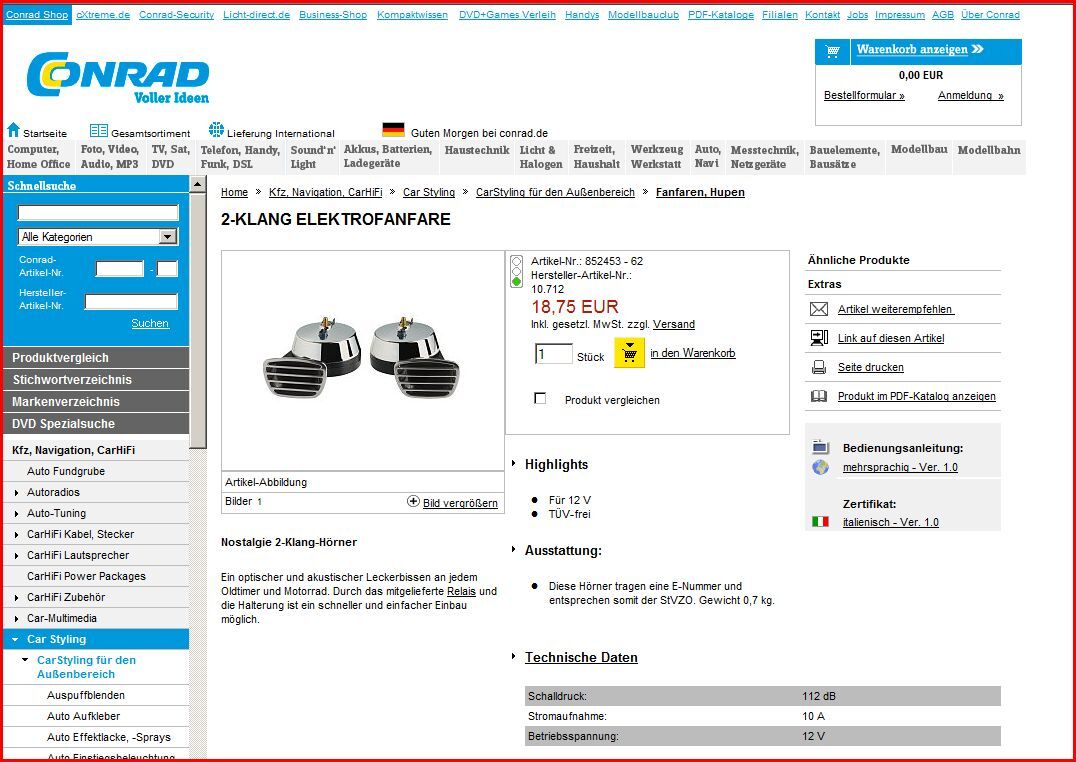Click the envelope icon for Artikel weiterempfehlen
The height and width of the screenshot is (762, 1076).
[x=819, y=310]
